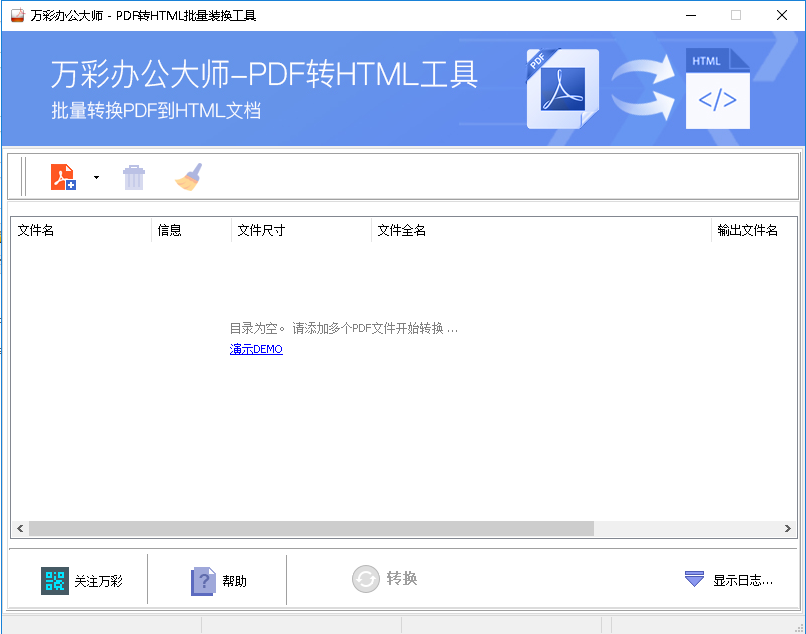The image size is (806, 634).
Task: Click the 关注万彩 QR code icon
Action: coord(54,580)
